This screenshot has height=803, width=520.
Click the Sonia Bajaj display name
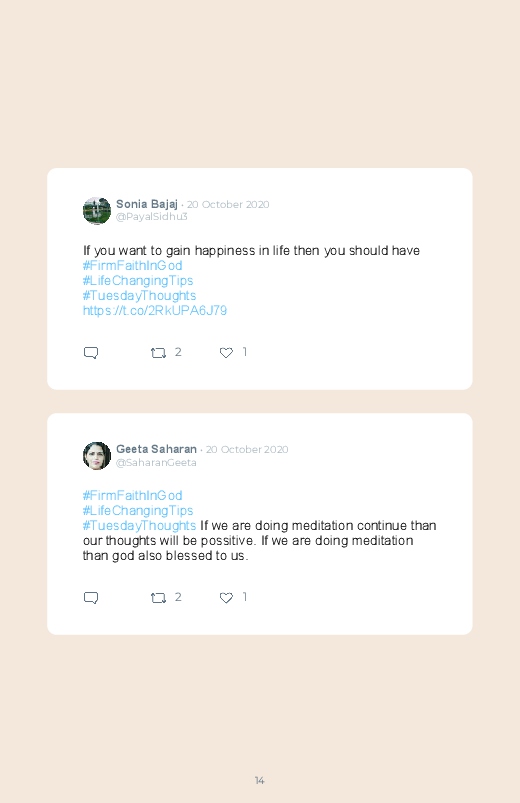[x=147, y=204]
